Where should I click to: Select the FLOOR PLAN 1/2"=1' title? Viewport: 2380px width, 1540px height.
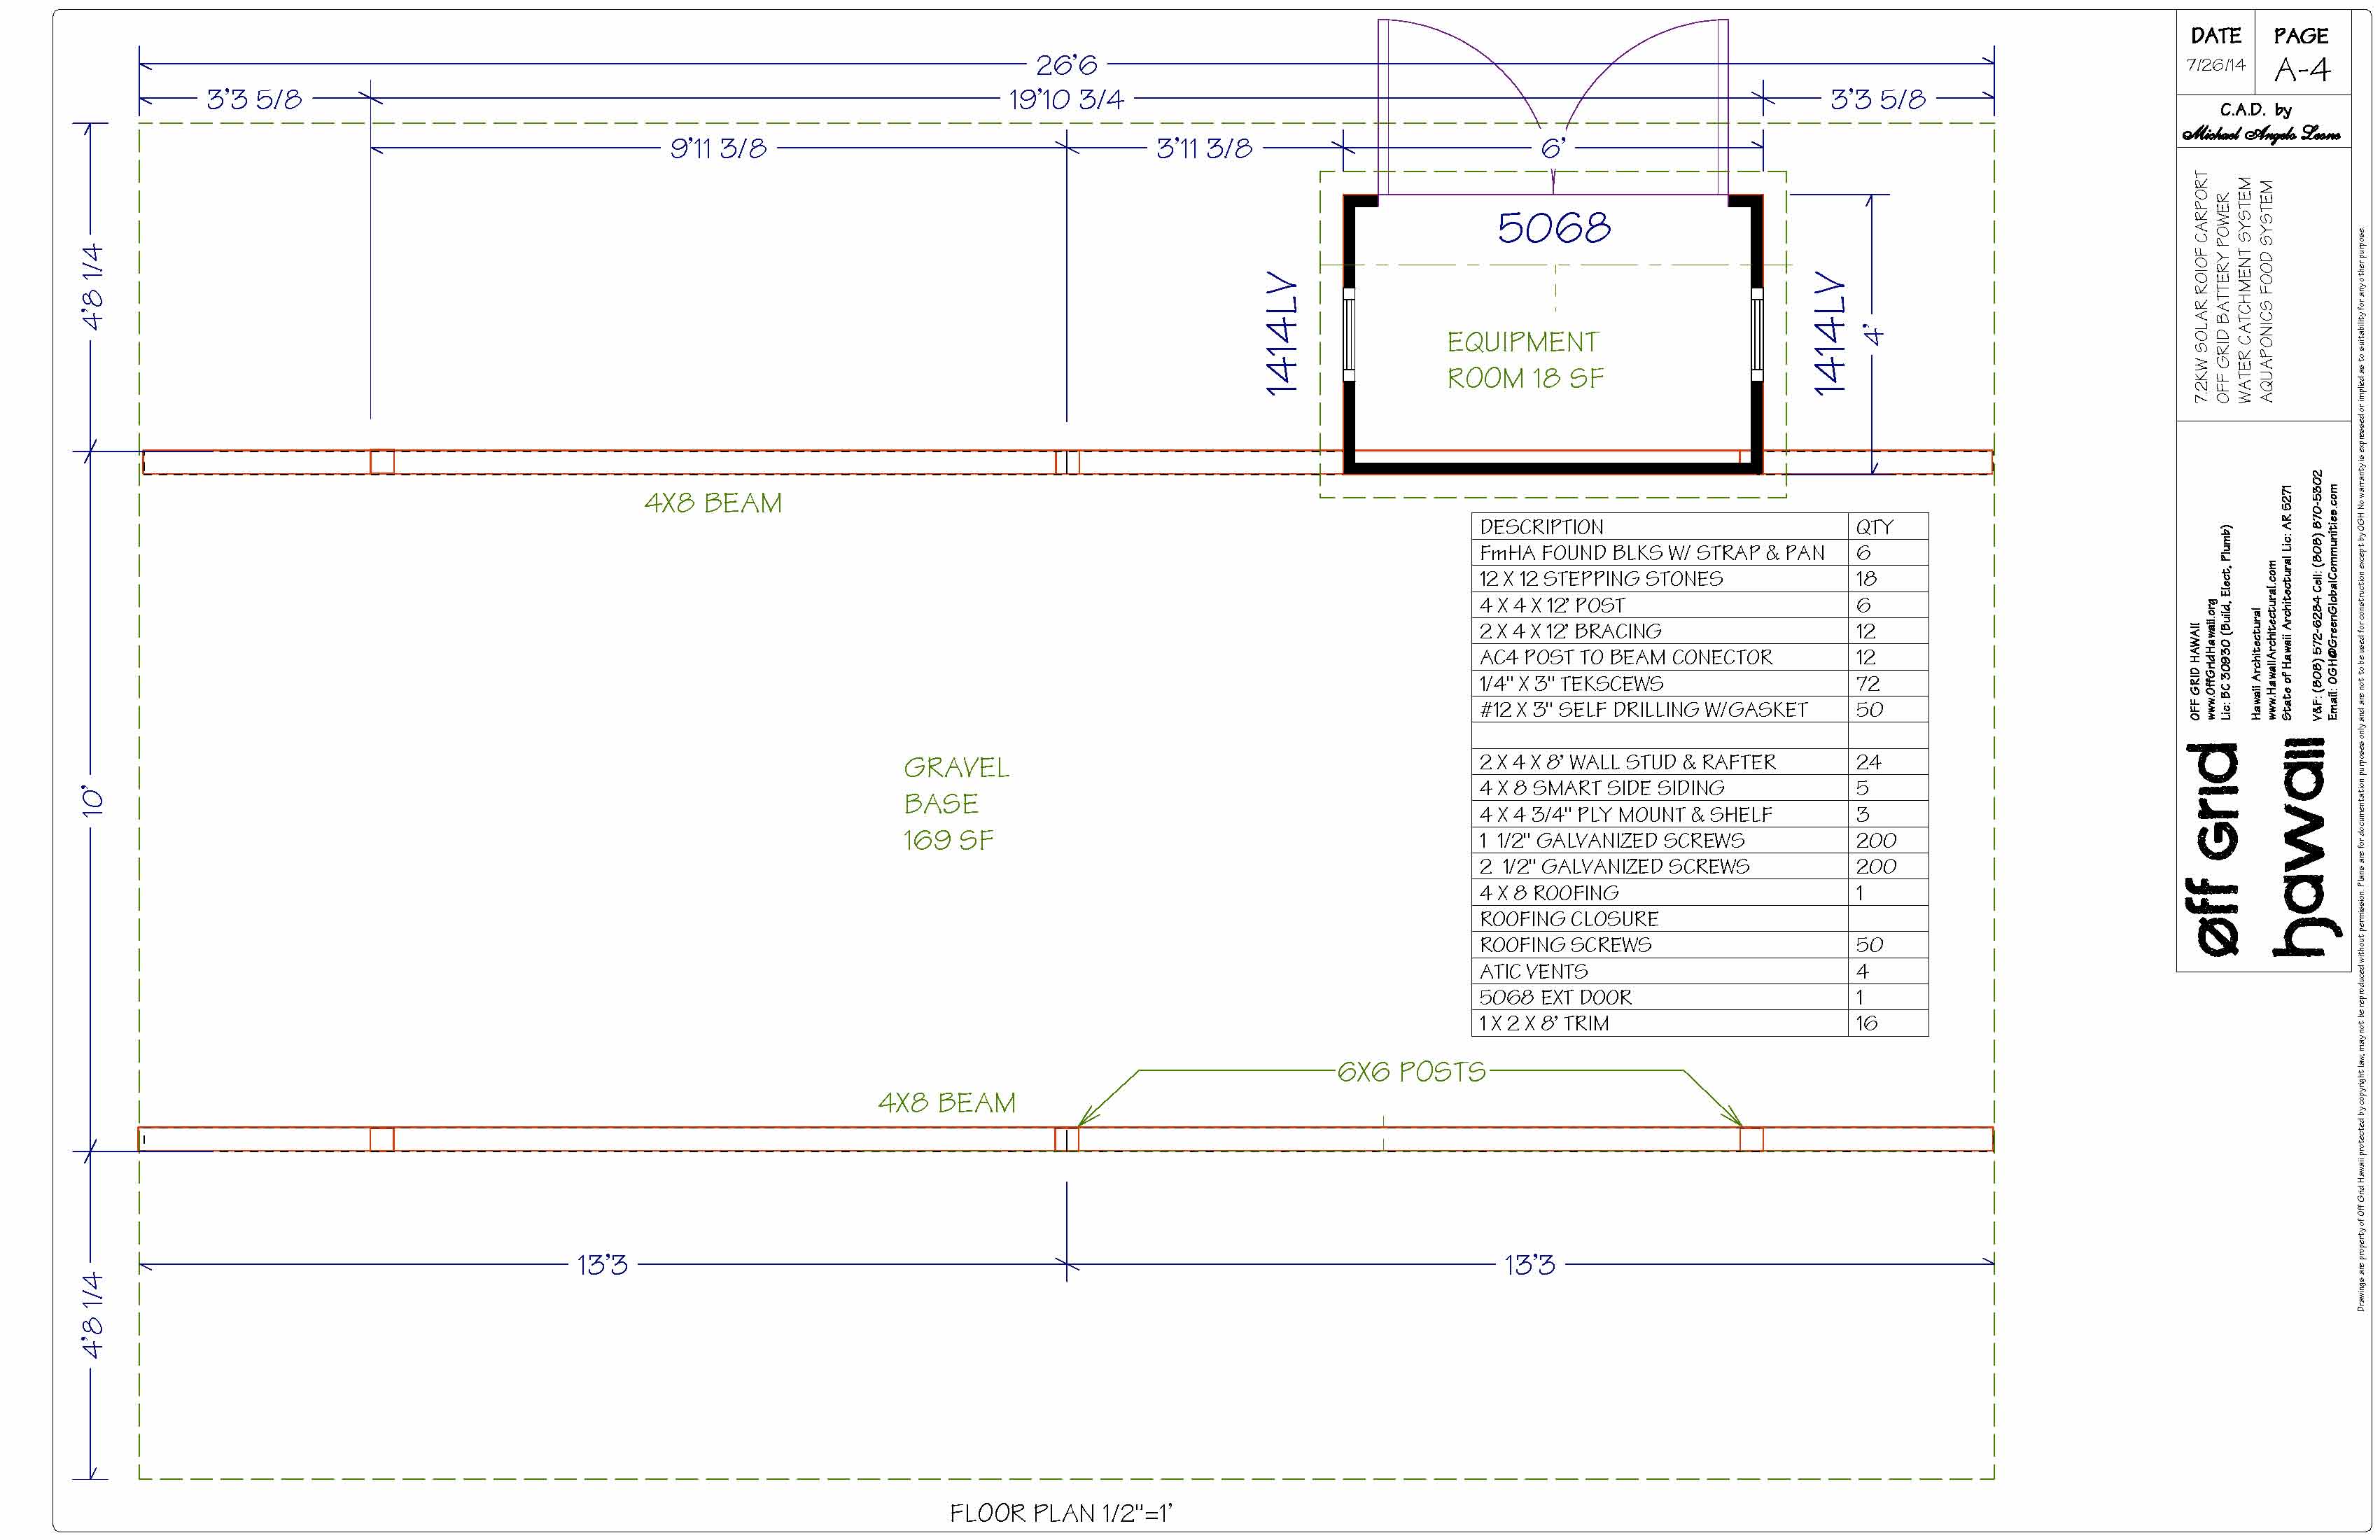tap(1061, 1513)
